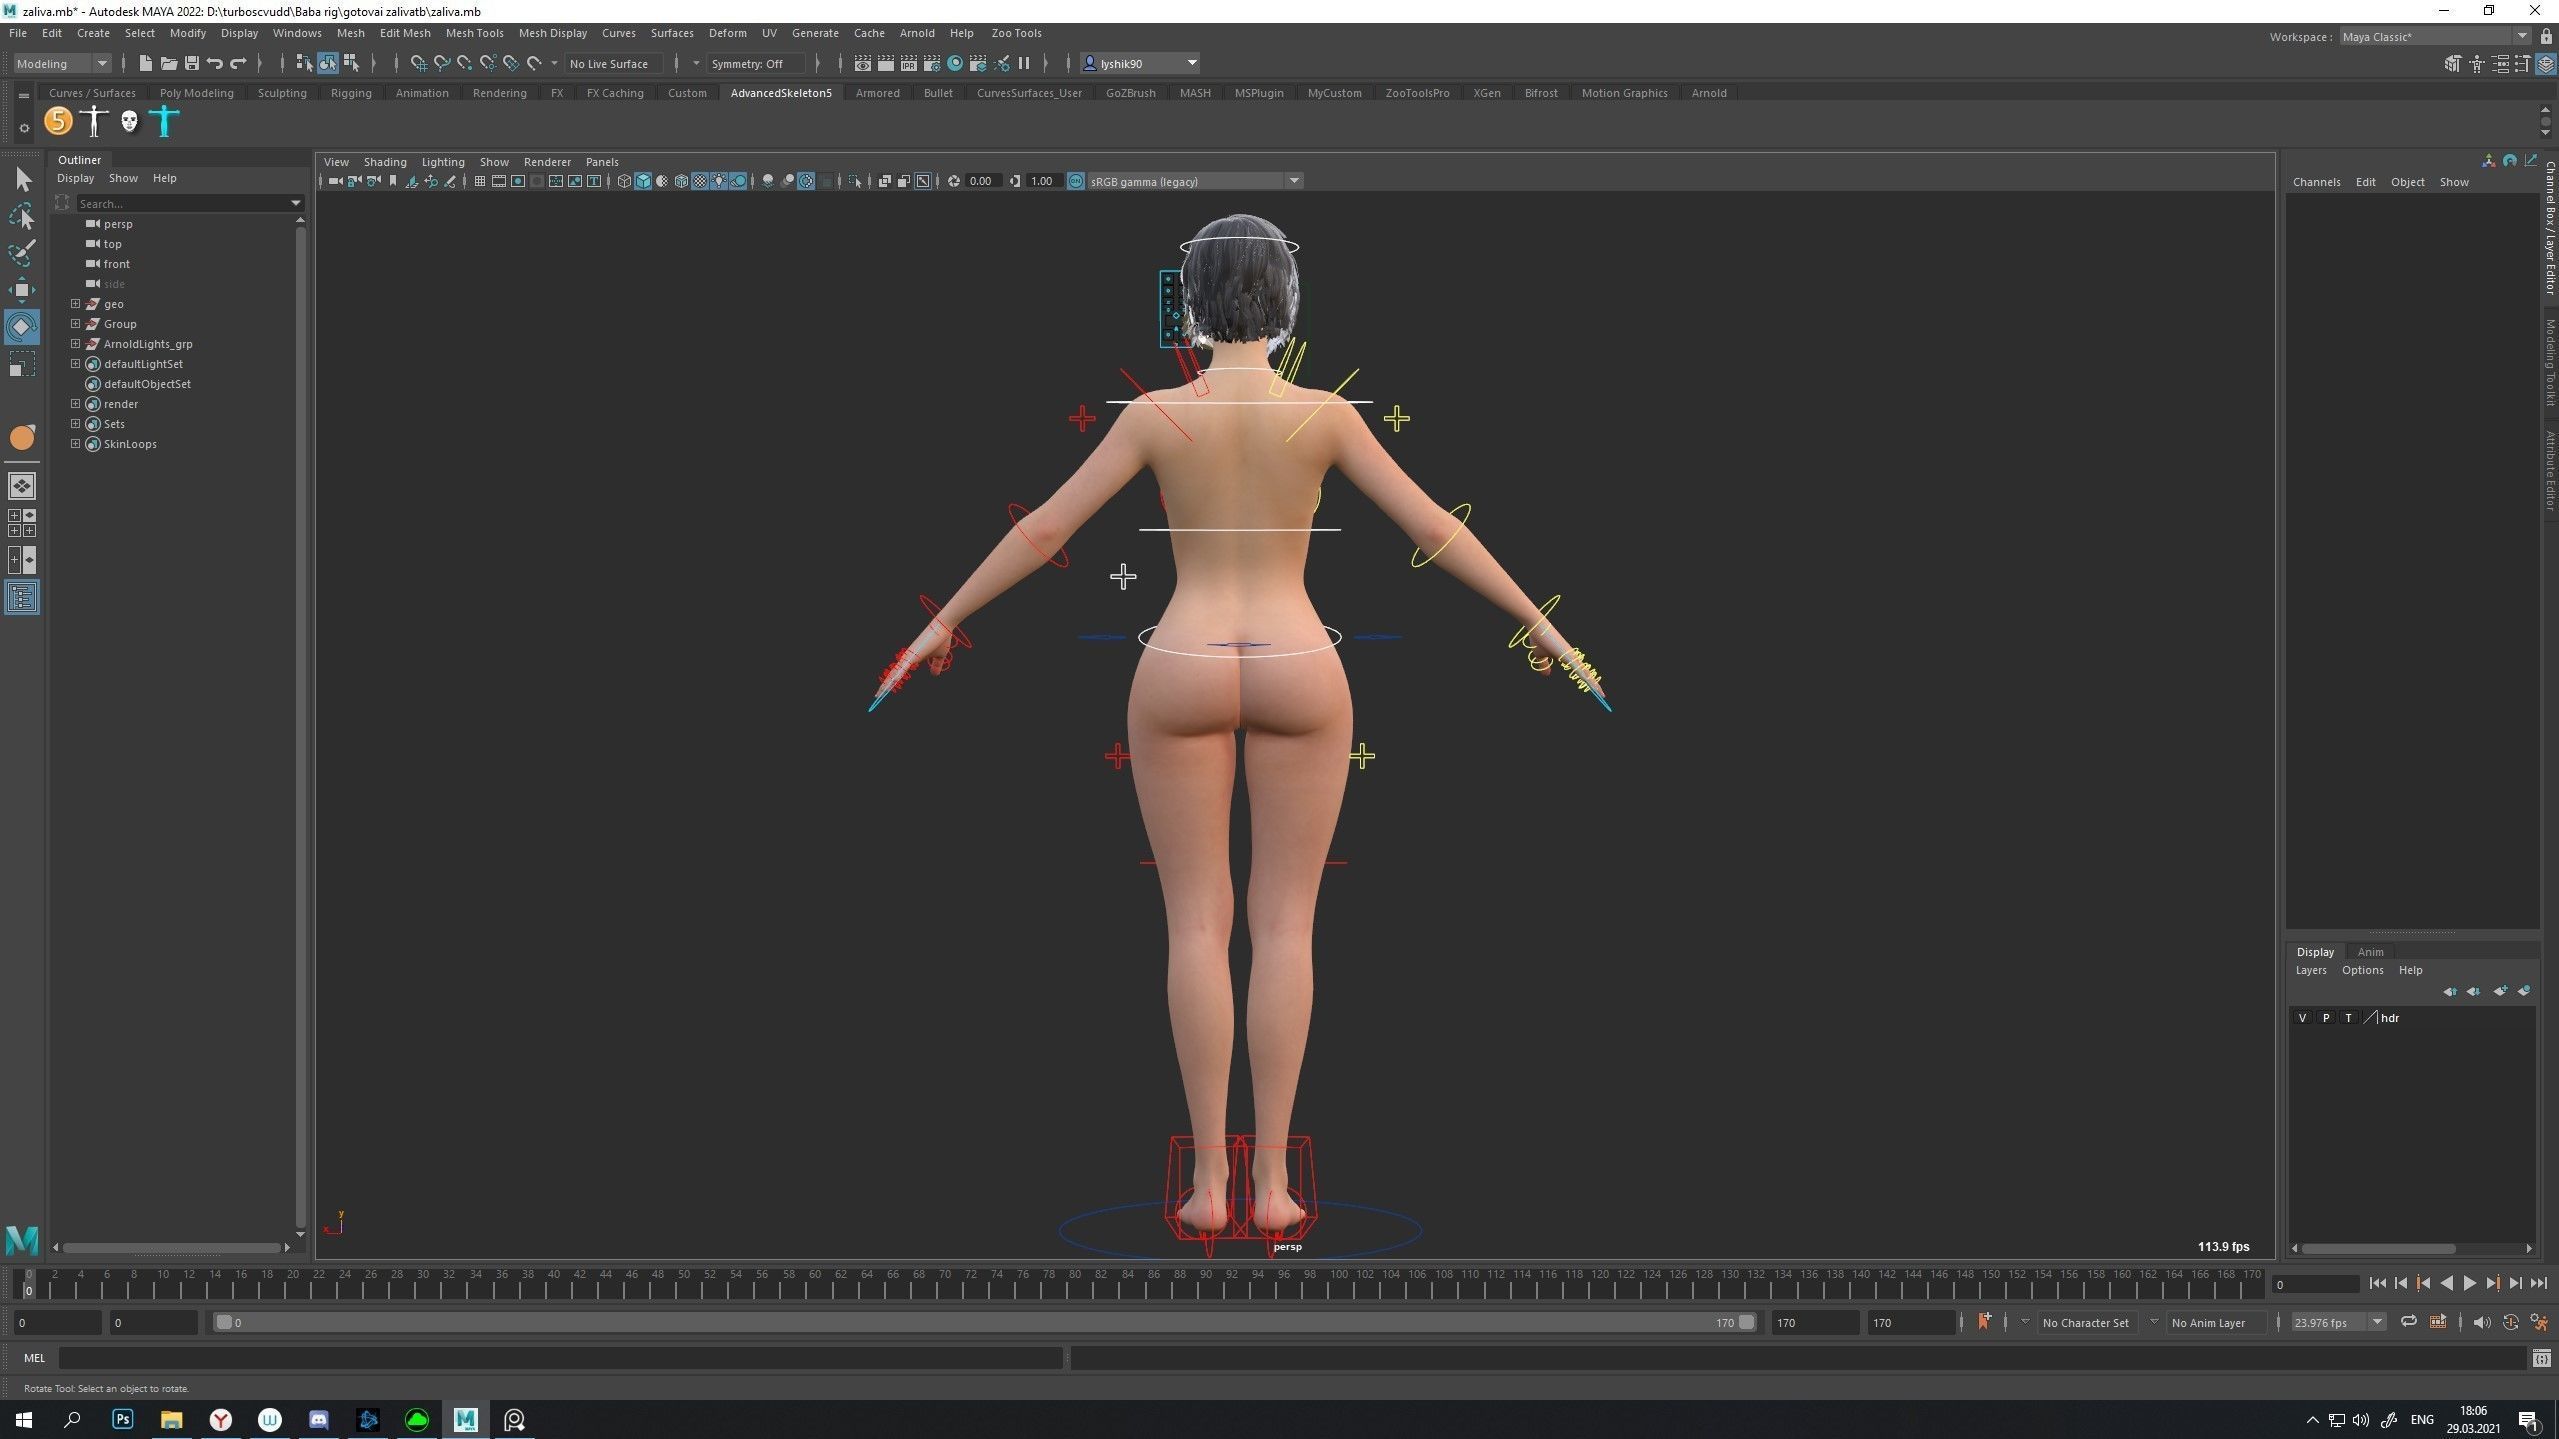This screenshot has width=2559, height=1439.
Task: Toggle the viewport grid display
Action: tap(480, 181)
